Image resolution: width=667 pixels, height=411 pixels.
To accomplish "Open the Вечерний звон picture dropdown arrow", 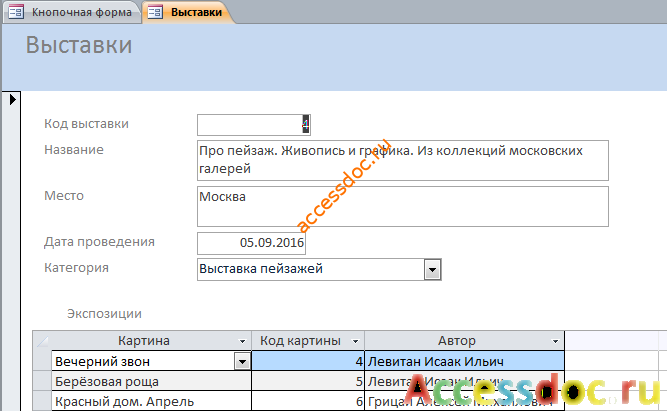I will [x=242, y=362].
